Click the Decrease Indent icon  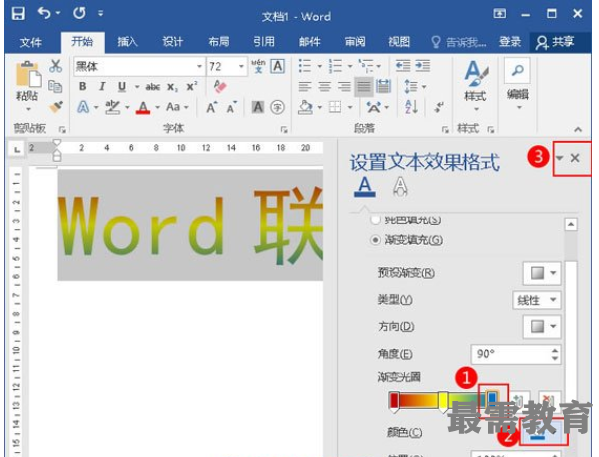[x=403, y=66]
